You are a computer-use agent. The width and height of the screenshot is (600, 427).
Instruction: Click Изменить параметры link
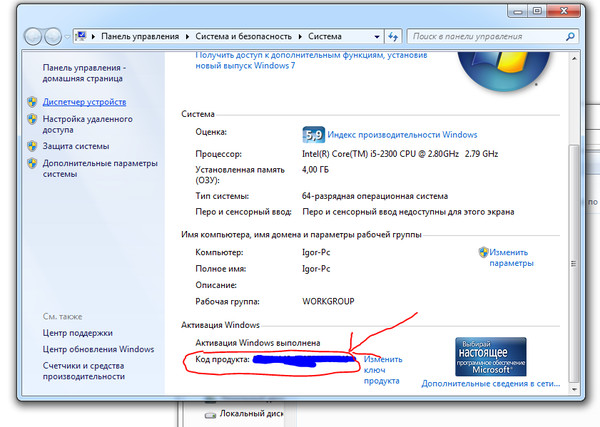pyautogui.click(x=511, y=258)
